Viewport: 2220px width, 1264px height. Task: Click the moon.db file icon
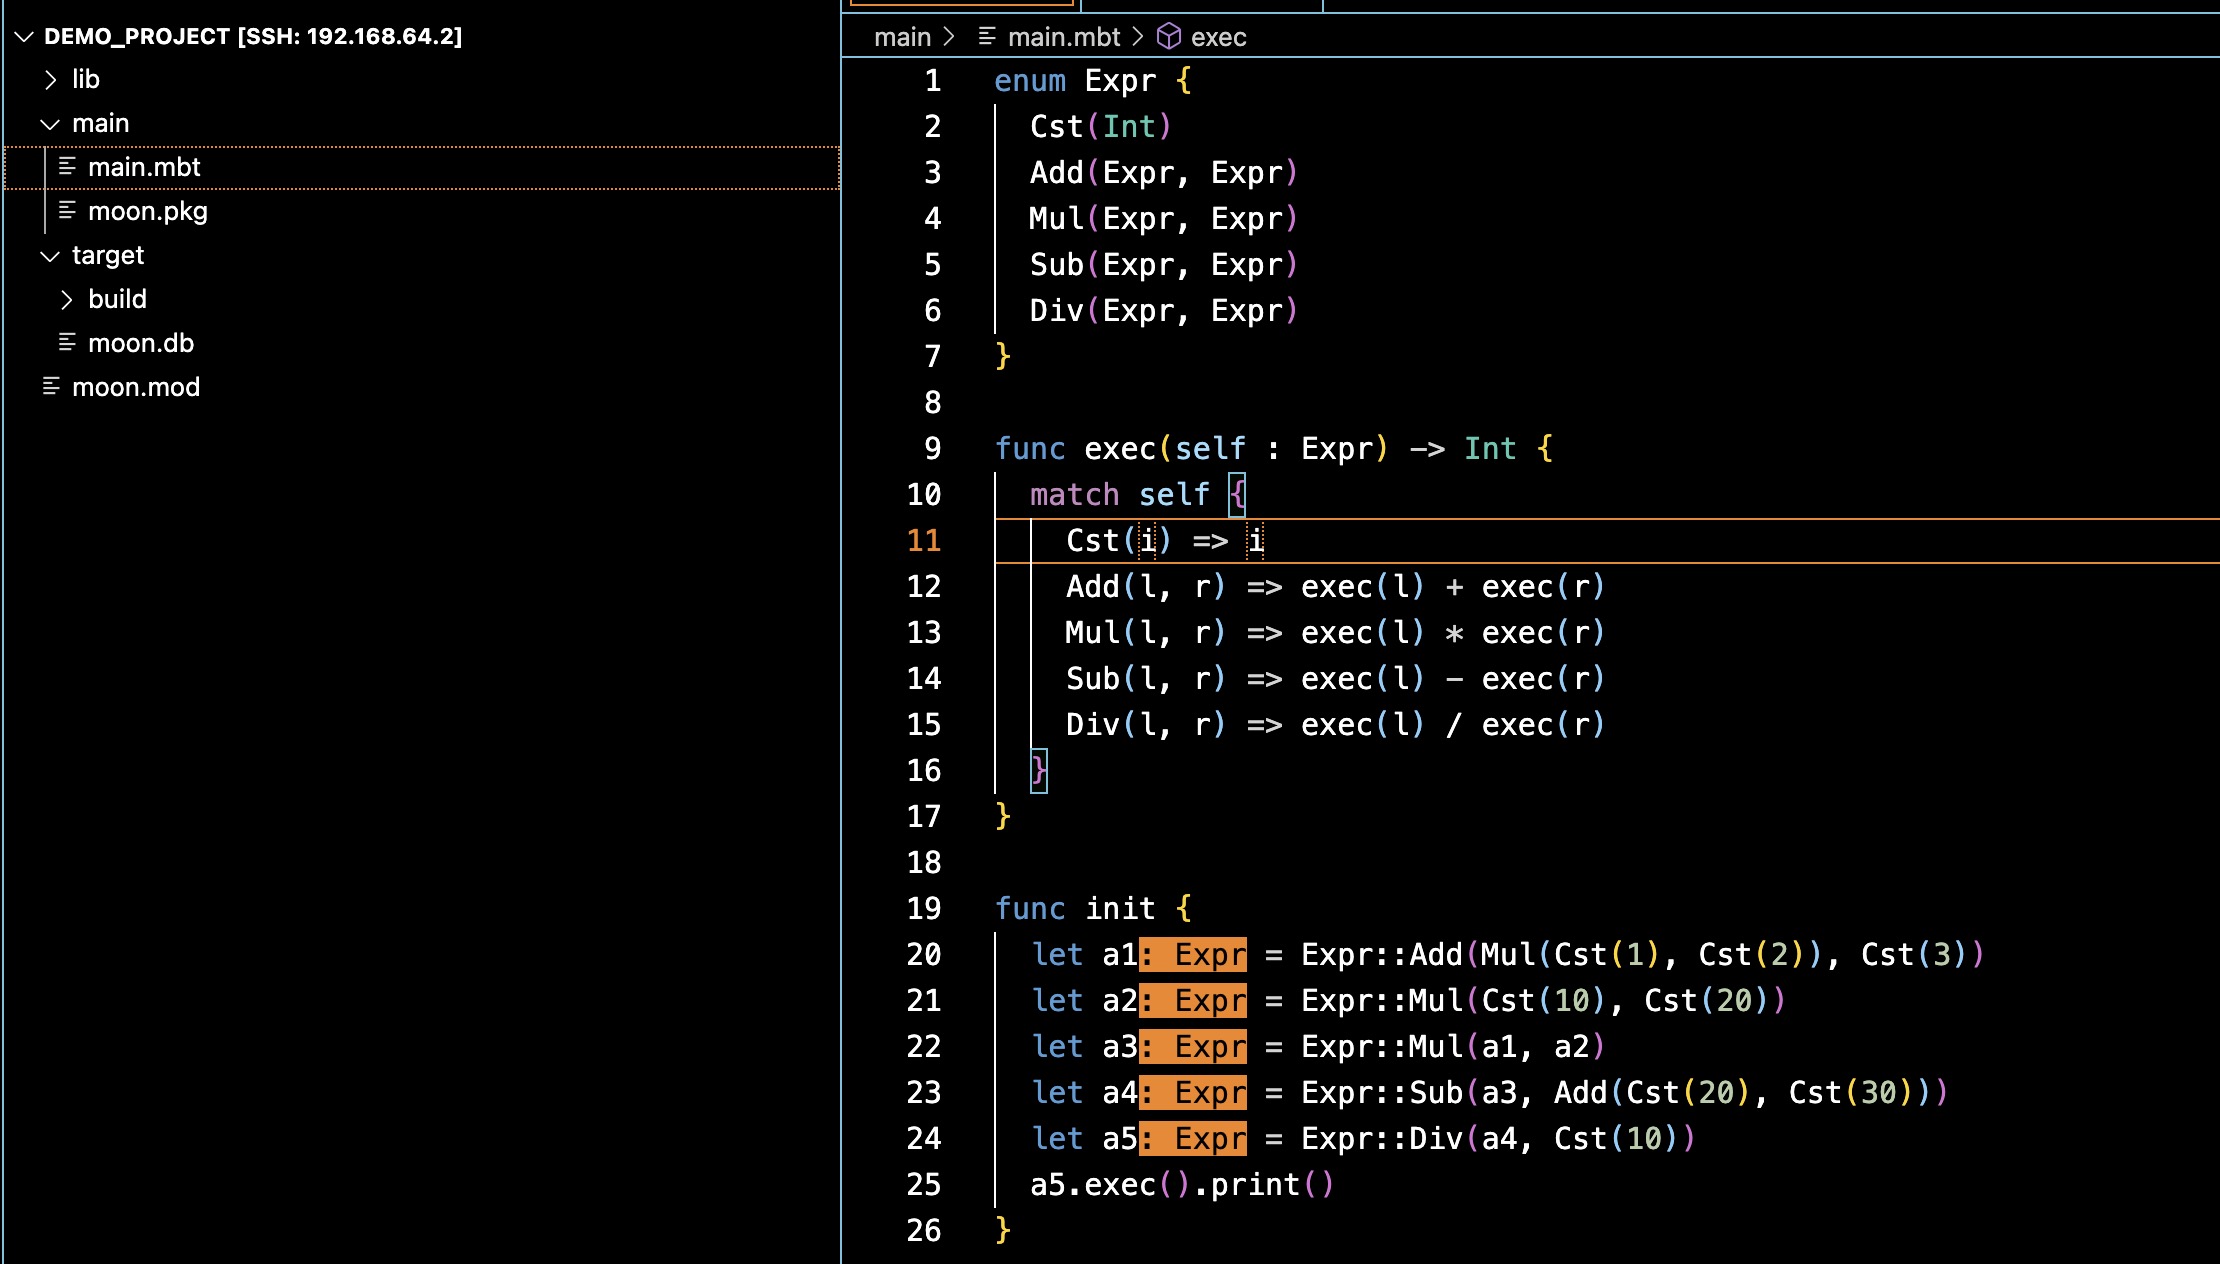[x=67, y=343]
